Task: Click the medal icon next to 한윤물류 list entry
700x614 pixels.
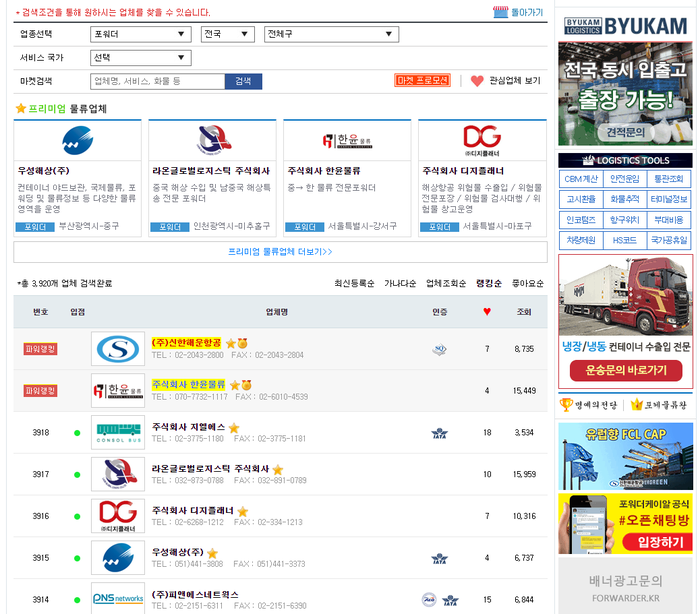Action: (246, 384)
